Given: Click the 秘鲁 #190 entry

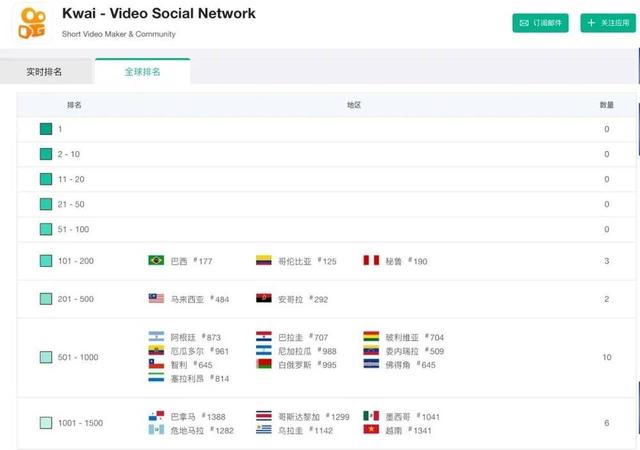Looking at the screenshot, I should point(406,261).
